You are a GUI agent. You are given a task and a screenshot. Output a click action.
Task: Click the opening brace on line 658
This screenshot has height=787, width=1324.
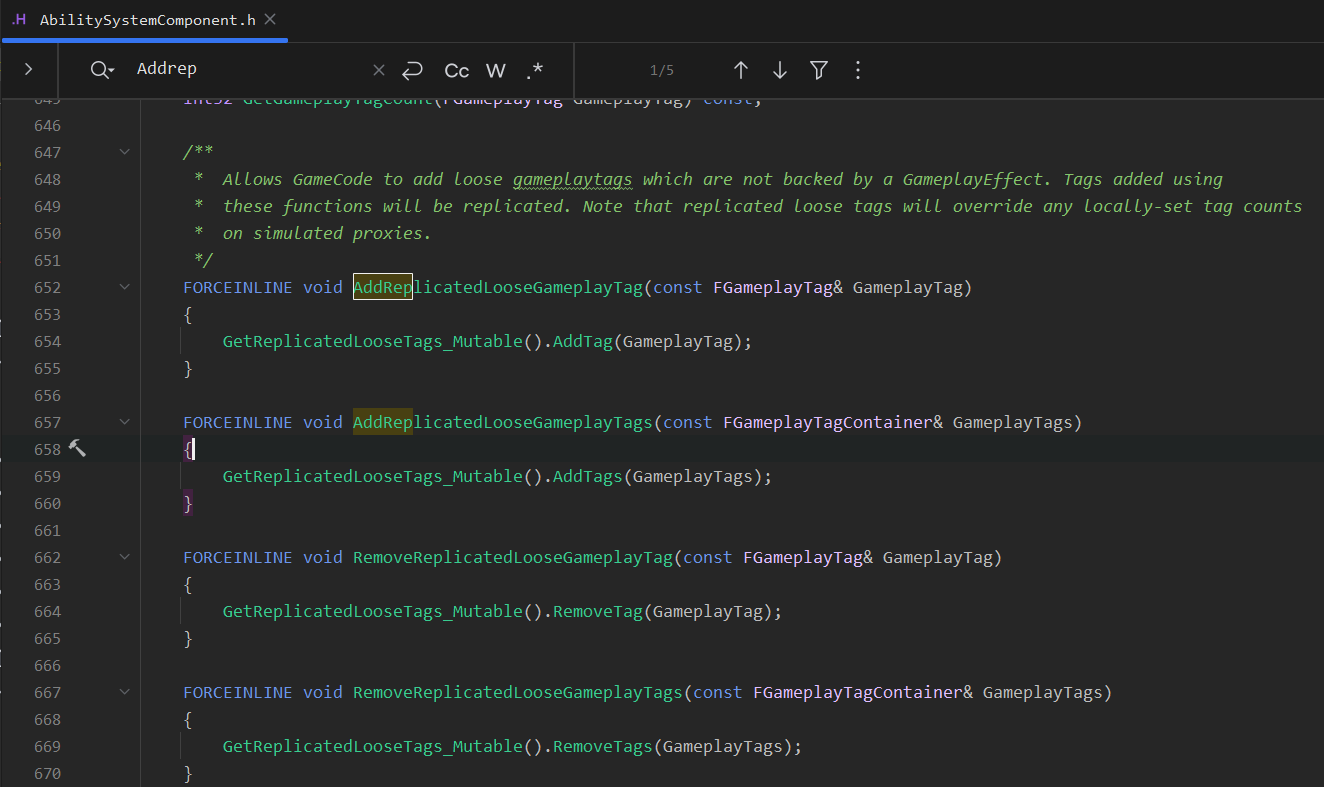pyautogui.click(x=187, y=449)
